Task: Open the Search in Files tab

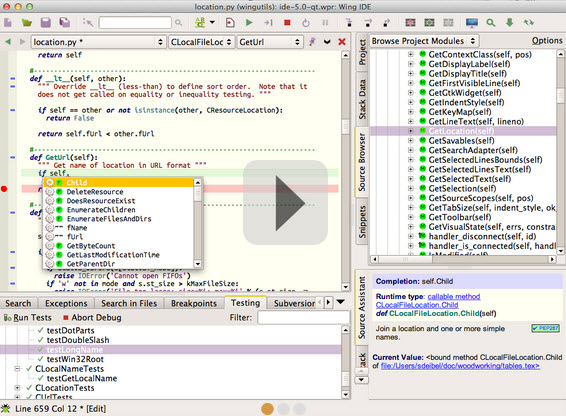Action: pos(129,303)
